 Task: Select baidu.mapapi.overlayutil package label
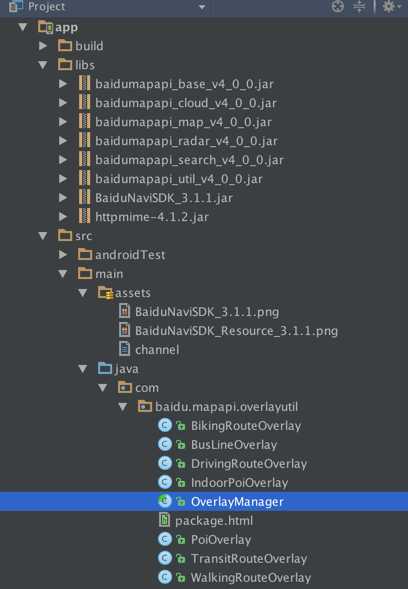click(227, 407)
